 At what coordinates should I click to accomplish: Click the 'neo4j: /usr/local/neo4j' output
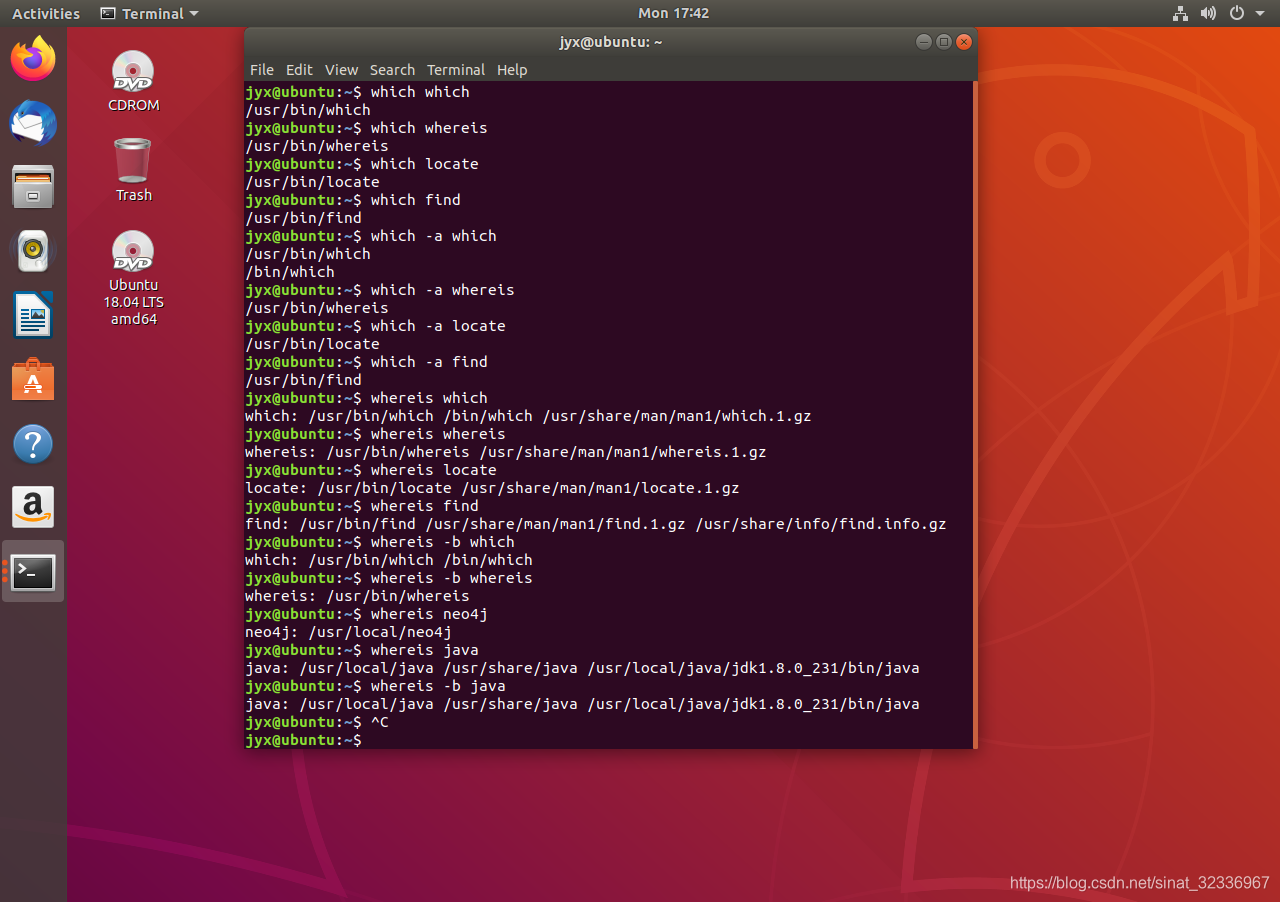(x=348, y=632)
